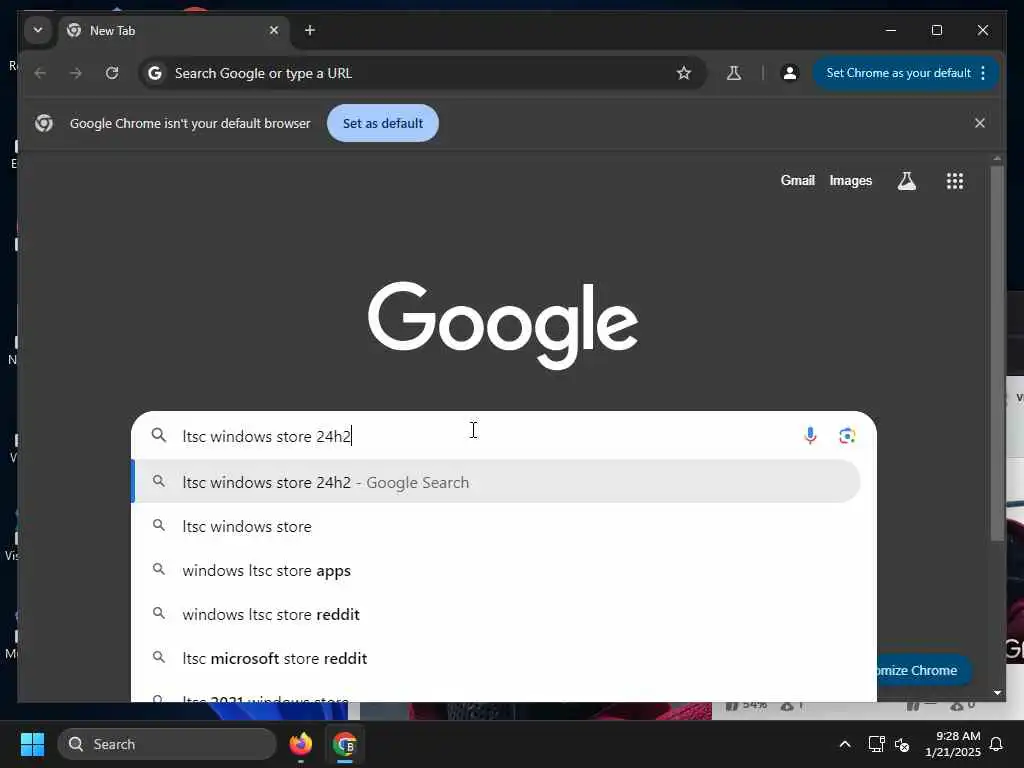The image size is (1024, 768).
Task: Minimize the Chrome window
Action: pos(891,30)
